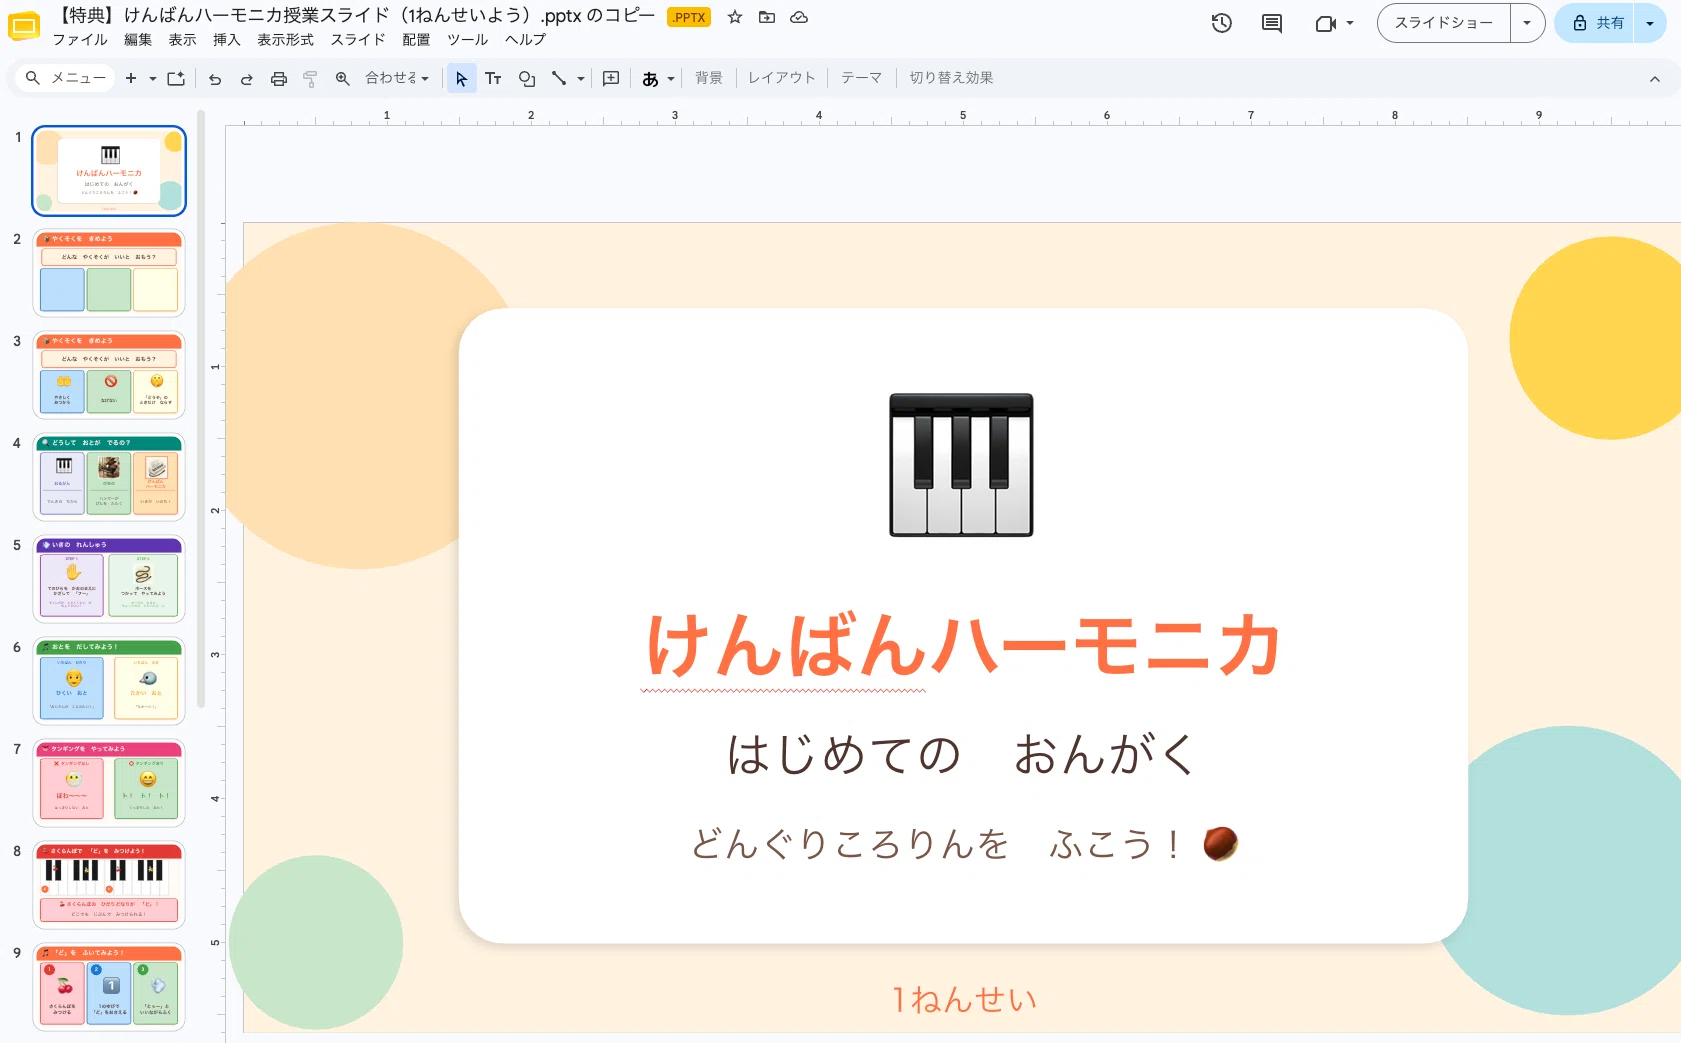Click the .PPTX format badge

coord(688,17)
